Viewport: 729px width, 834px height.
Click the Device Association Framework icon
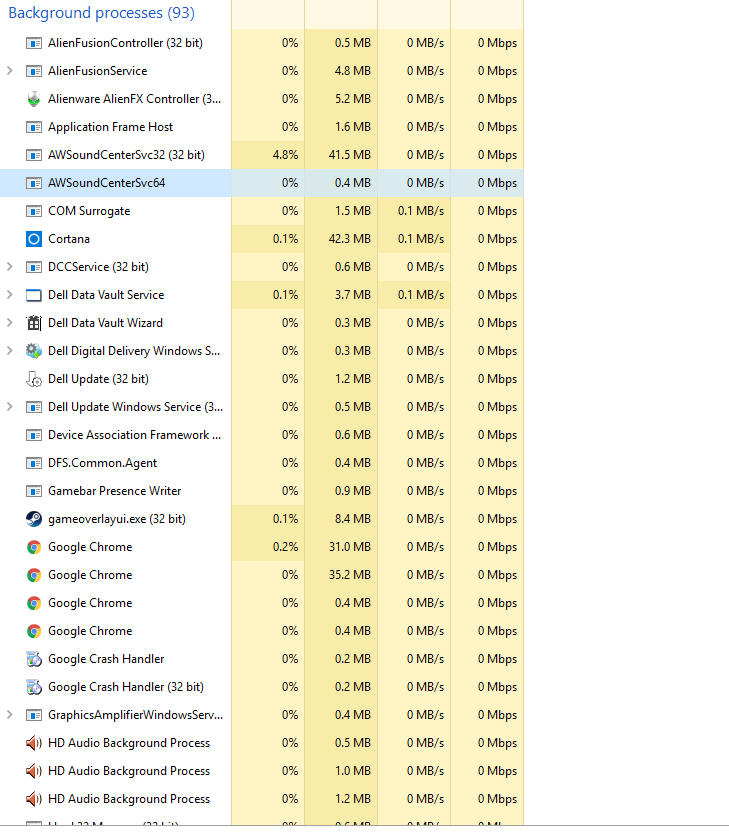pyautogui.click(x=33, y=435)
